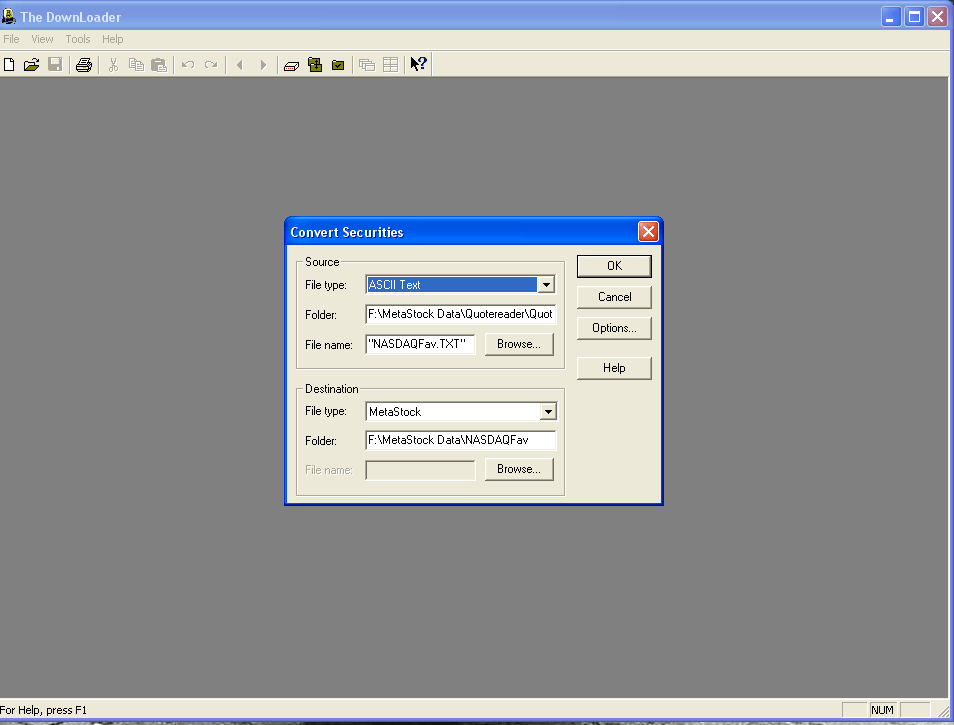
Task: Click the Print toolbar icon
Action: pyautogui.click(x=84, y=64)
